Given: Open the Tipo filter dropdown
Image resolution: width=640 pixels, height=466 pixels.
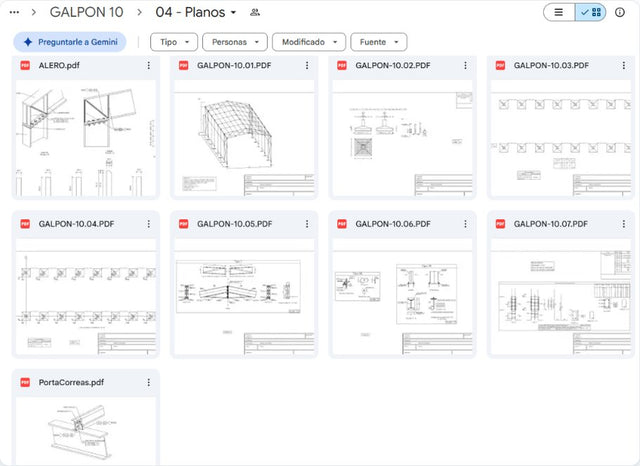Looking at the screenshot, I should pos(174,42).
